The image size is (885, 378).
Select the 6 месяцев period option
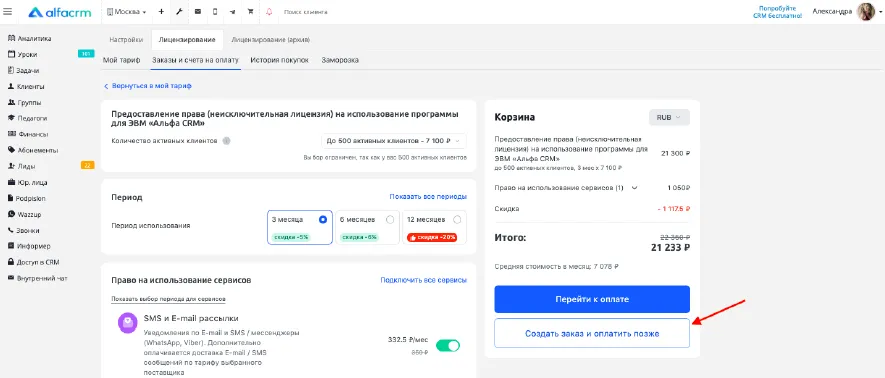[x=367, y=227]
